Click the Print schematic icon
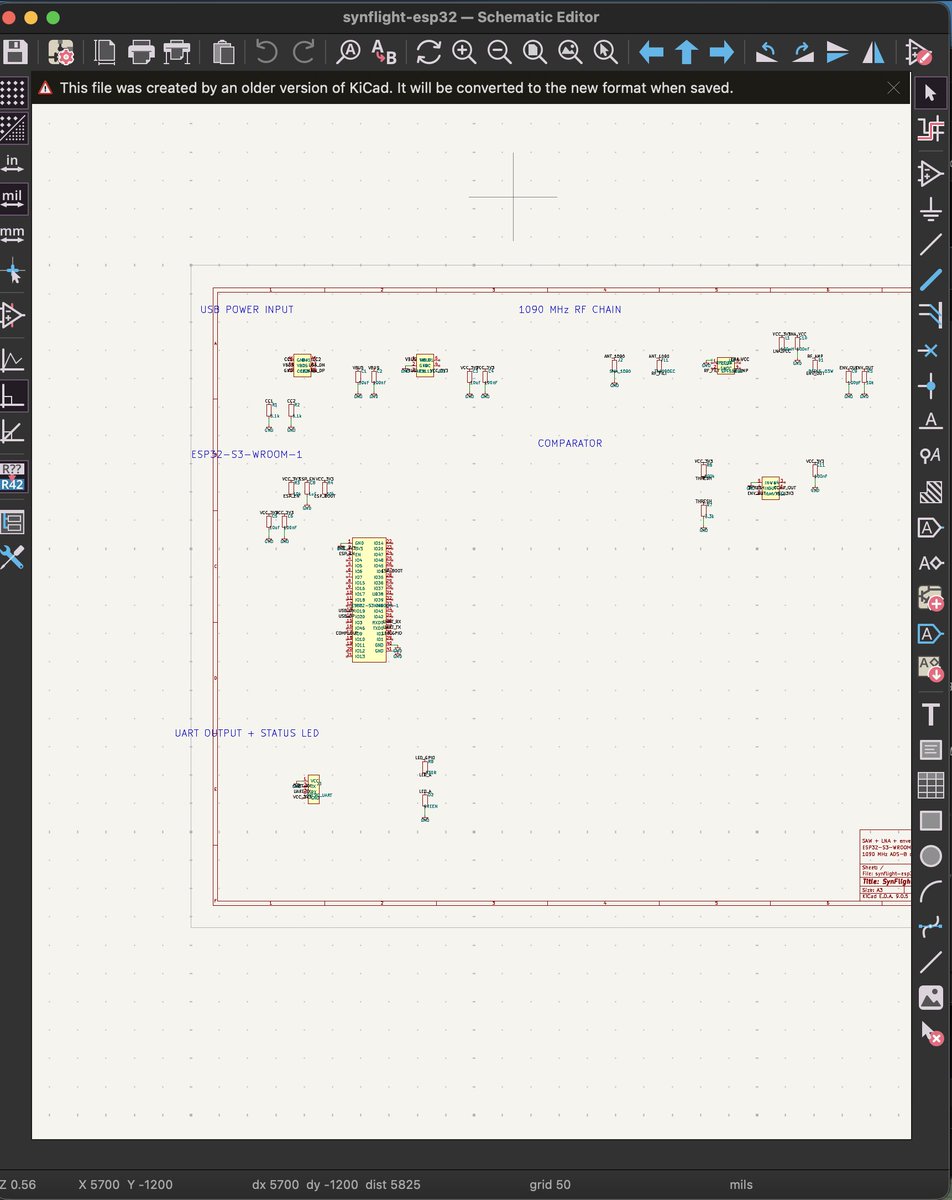This screenshot has height=1200, width=952. click(x=140, y=52)
